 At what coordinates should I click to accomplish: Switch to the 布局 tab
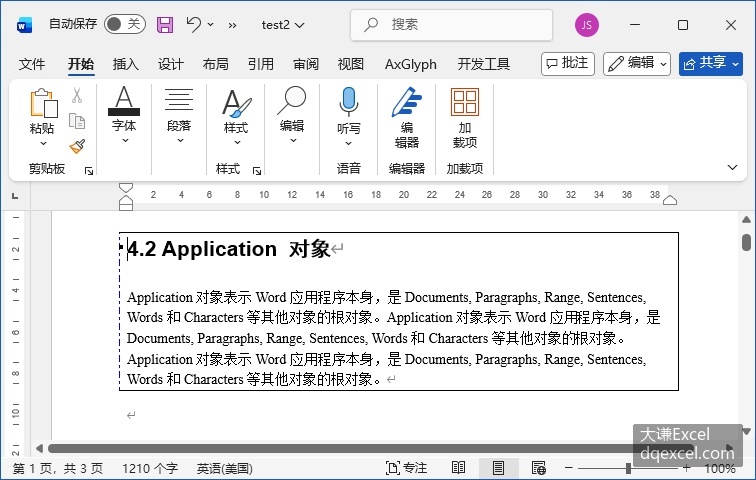click(216, 64)
